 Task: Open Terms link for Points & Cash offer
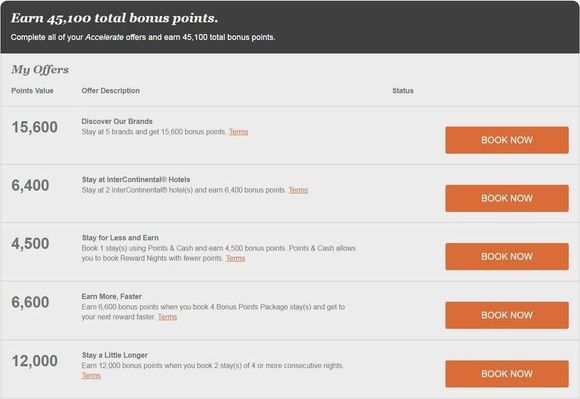(x=235, y=258)
